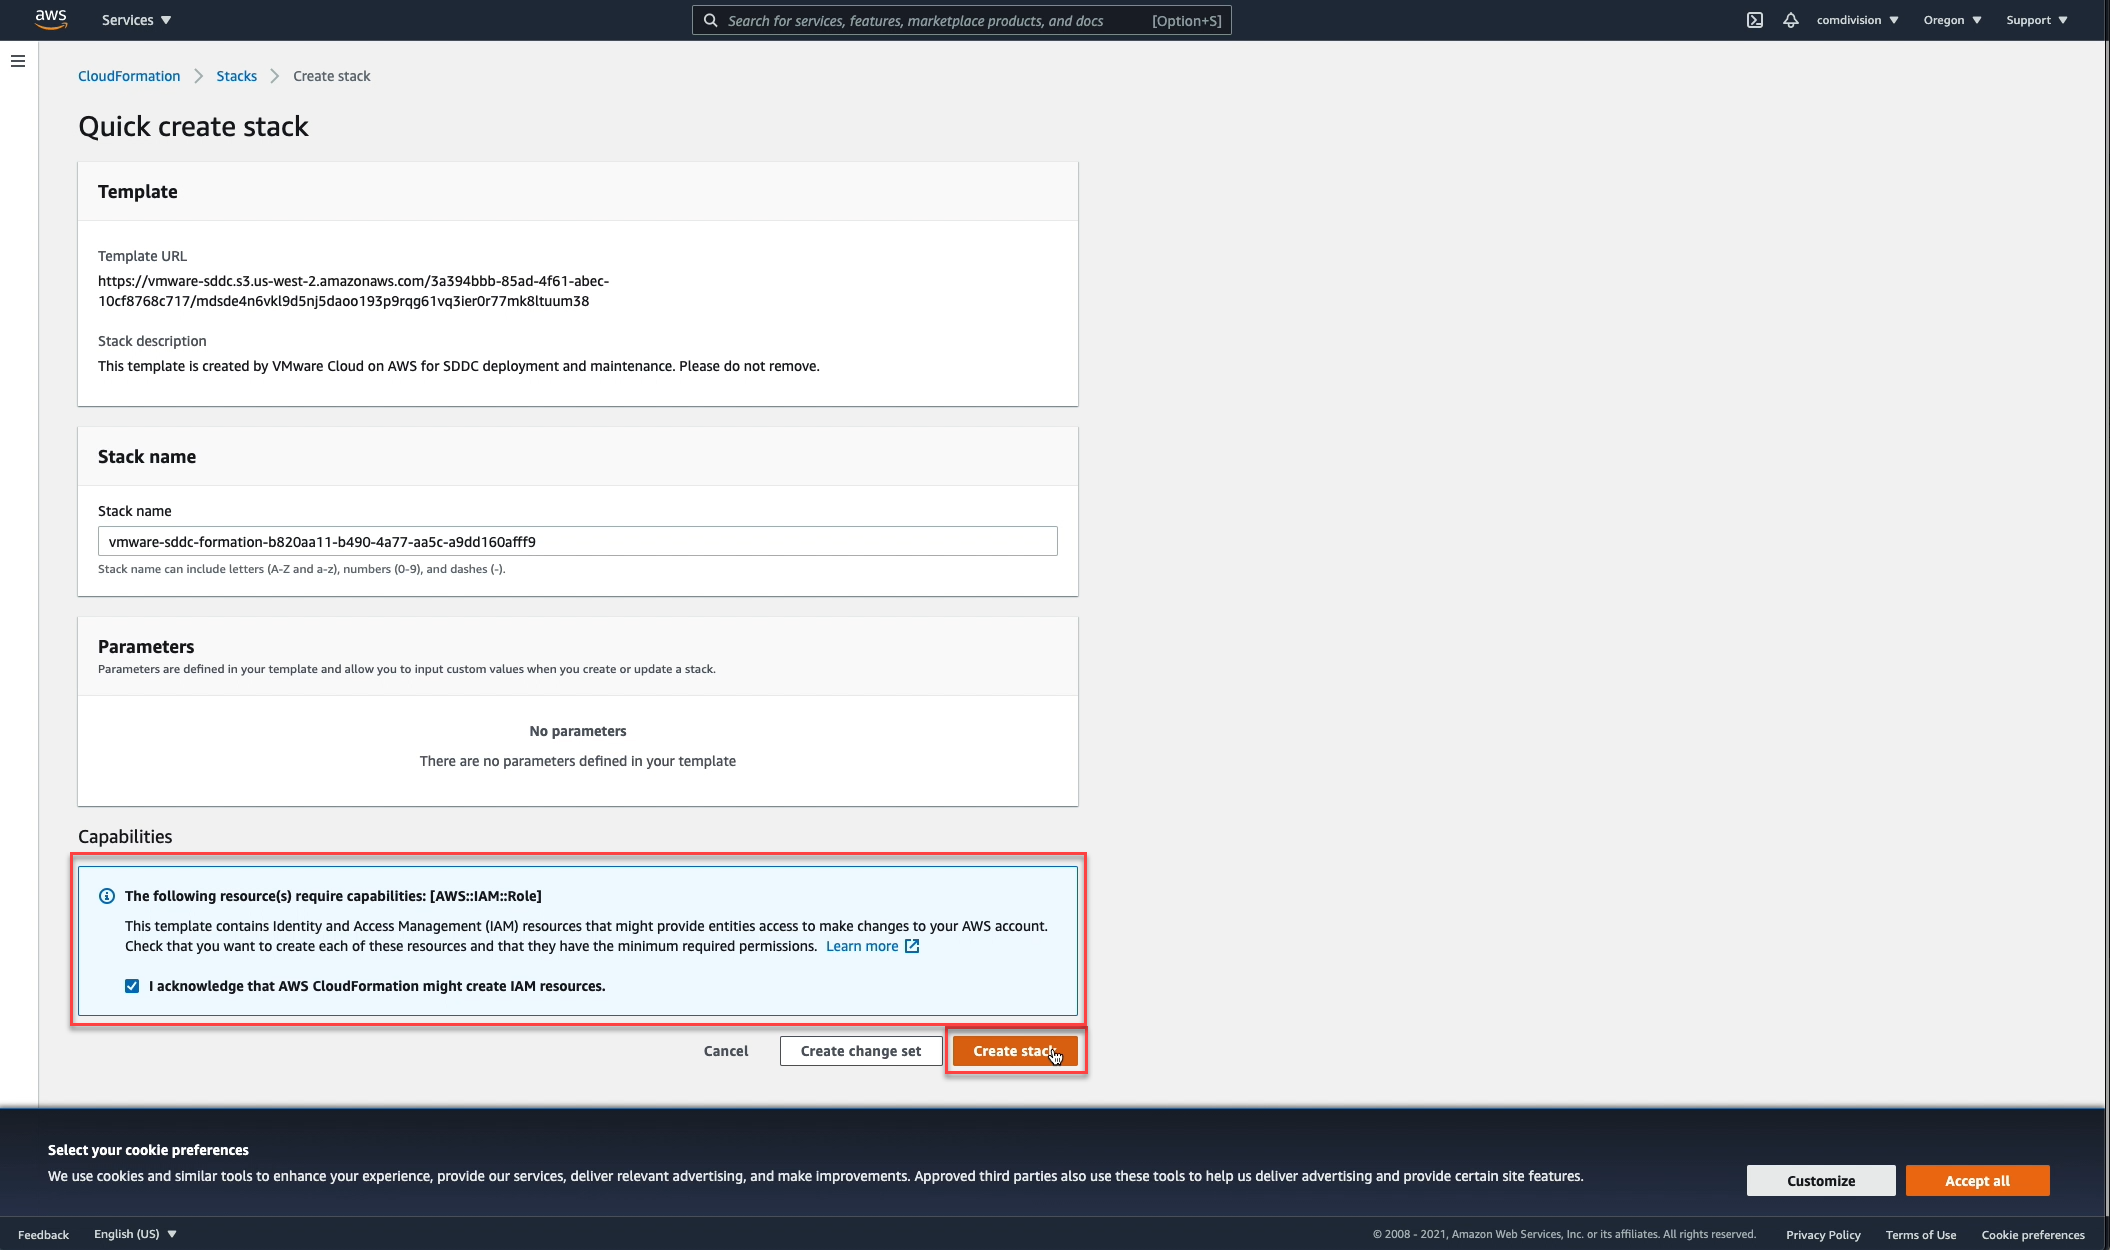Click the info icon in capabilities box

tap(107, 896)
